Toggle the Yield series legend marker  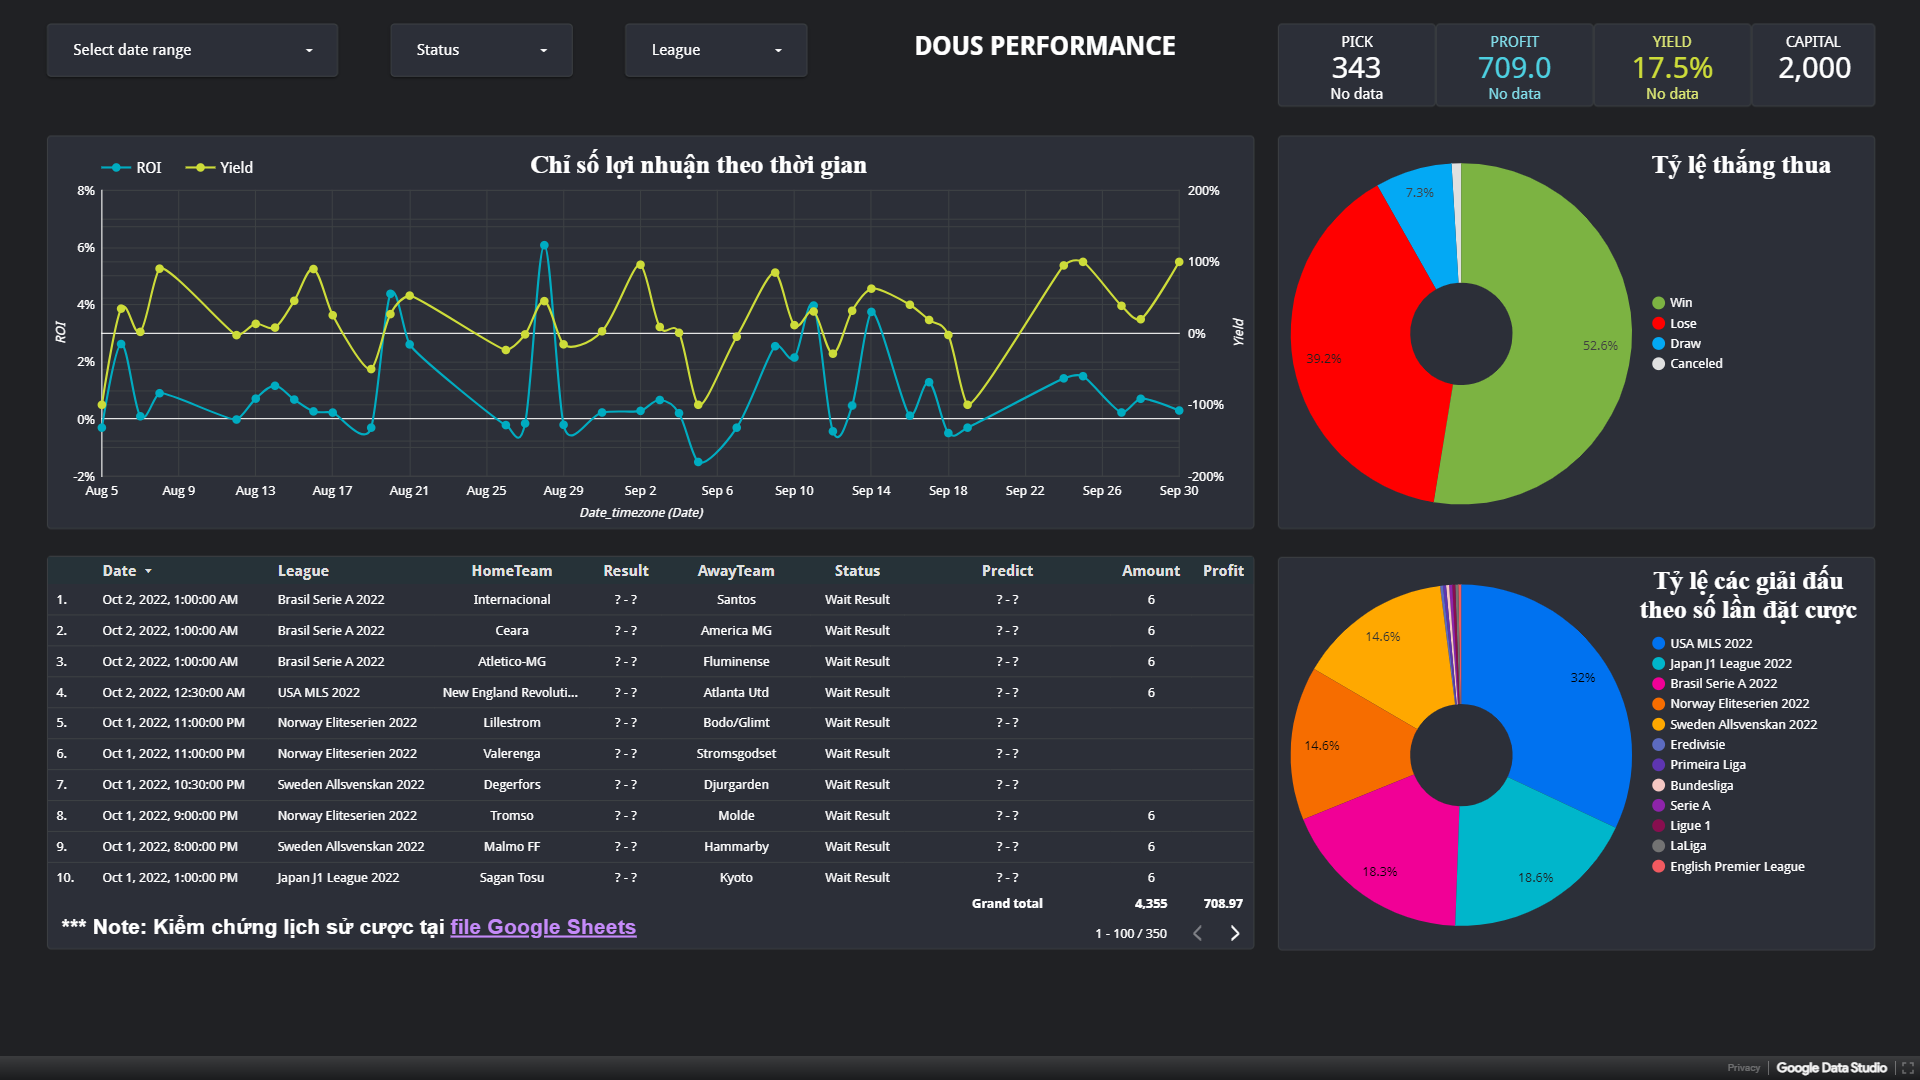pyautogui.click(x=200, y=167)
